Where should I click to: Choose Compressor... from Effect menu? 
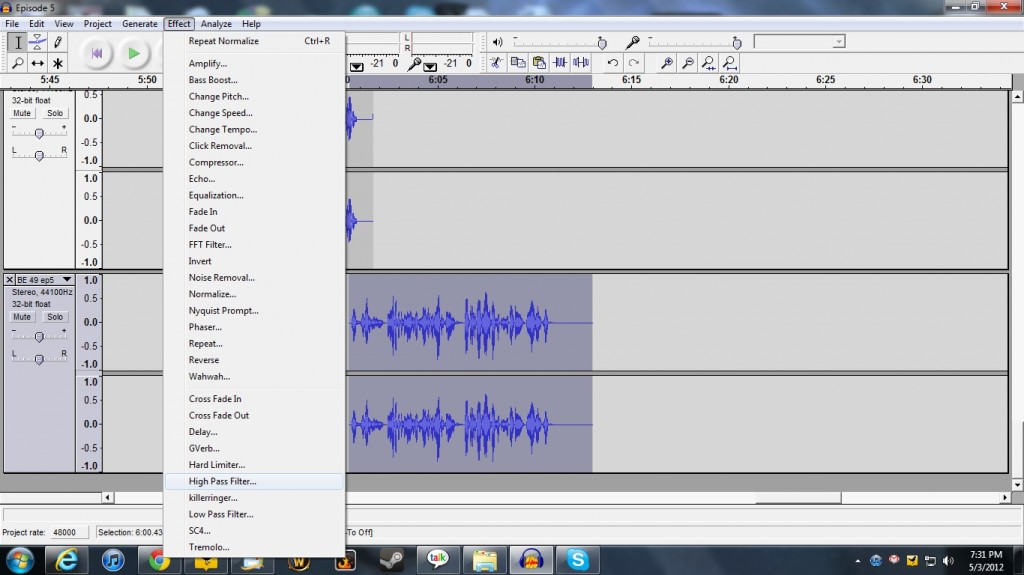(x=254, y=162)
